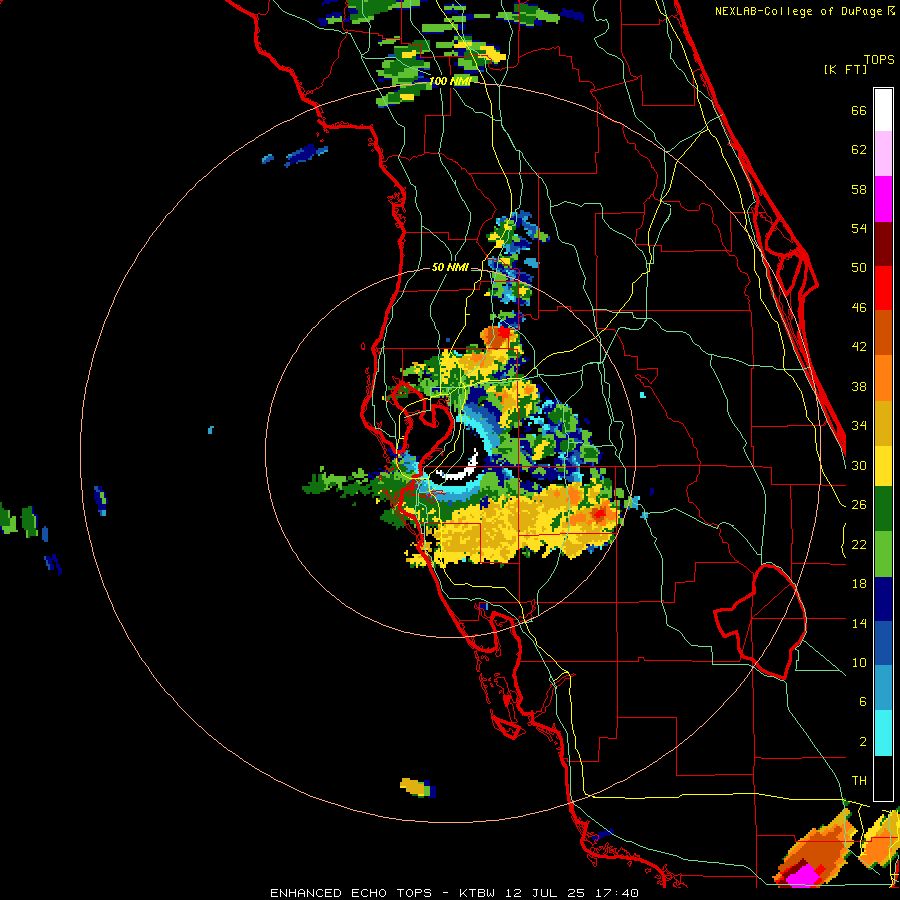The height and width of the screenshot is (900, 900).
Task: Click the KTBW station identifier in caption
Action: [x=477, y=893]
